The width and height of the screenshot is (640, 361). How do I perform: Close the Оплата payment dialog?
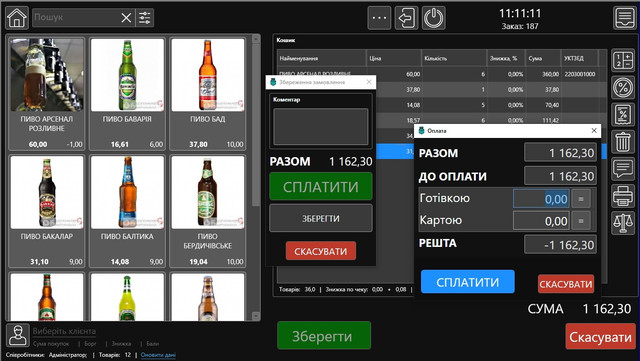594,131
